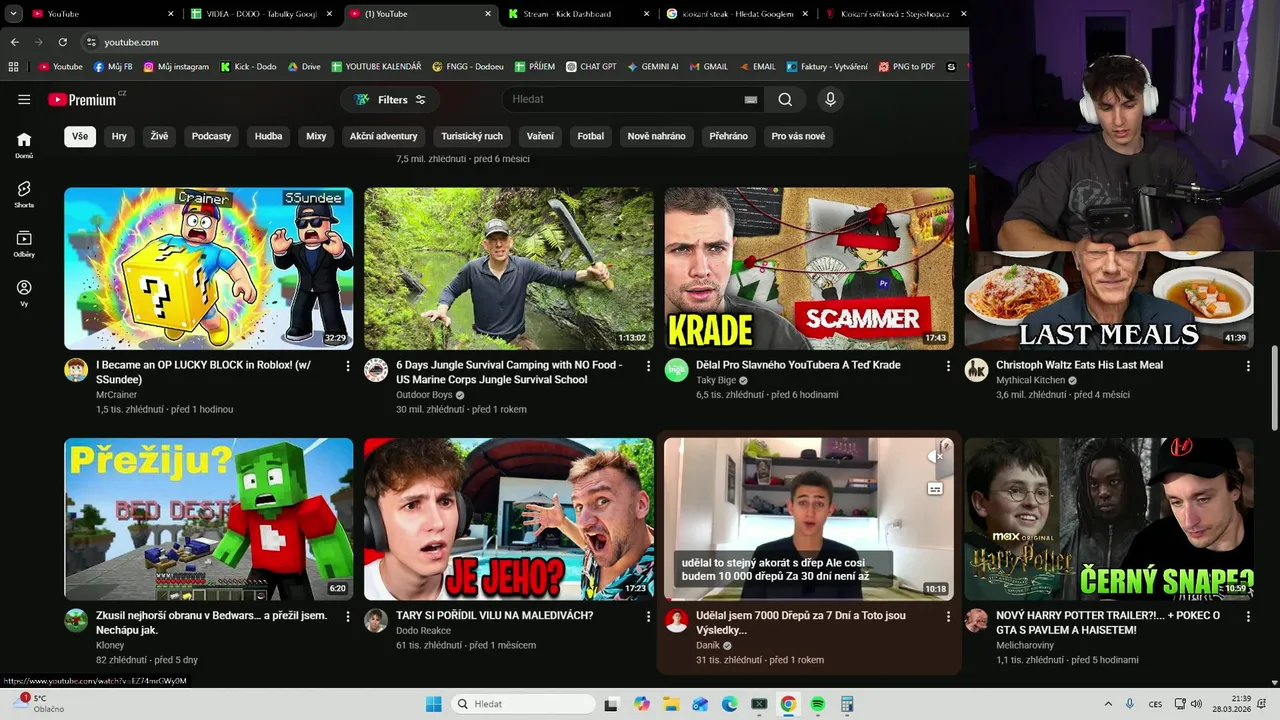Toggle subtitles on the 7000 Dřepů preview

(x=935, y=489)
